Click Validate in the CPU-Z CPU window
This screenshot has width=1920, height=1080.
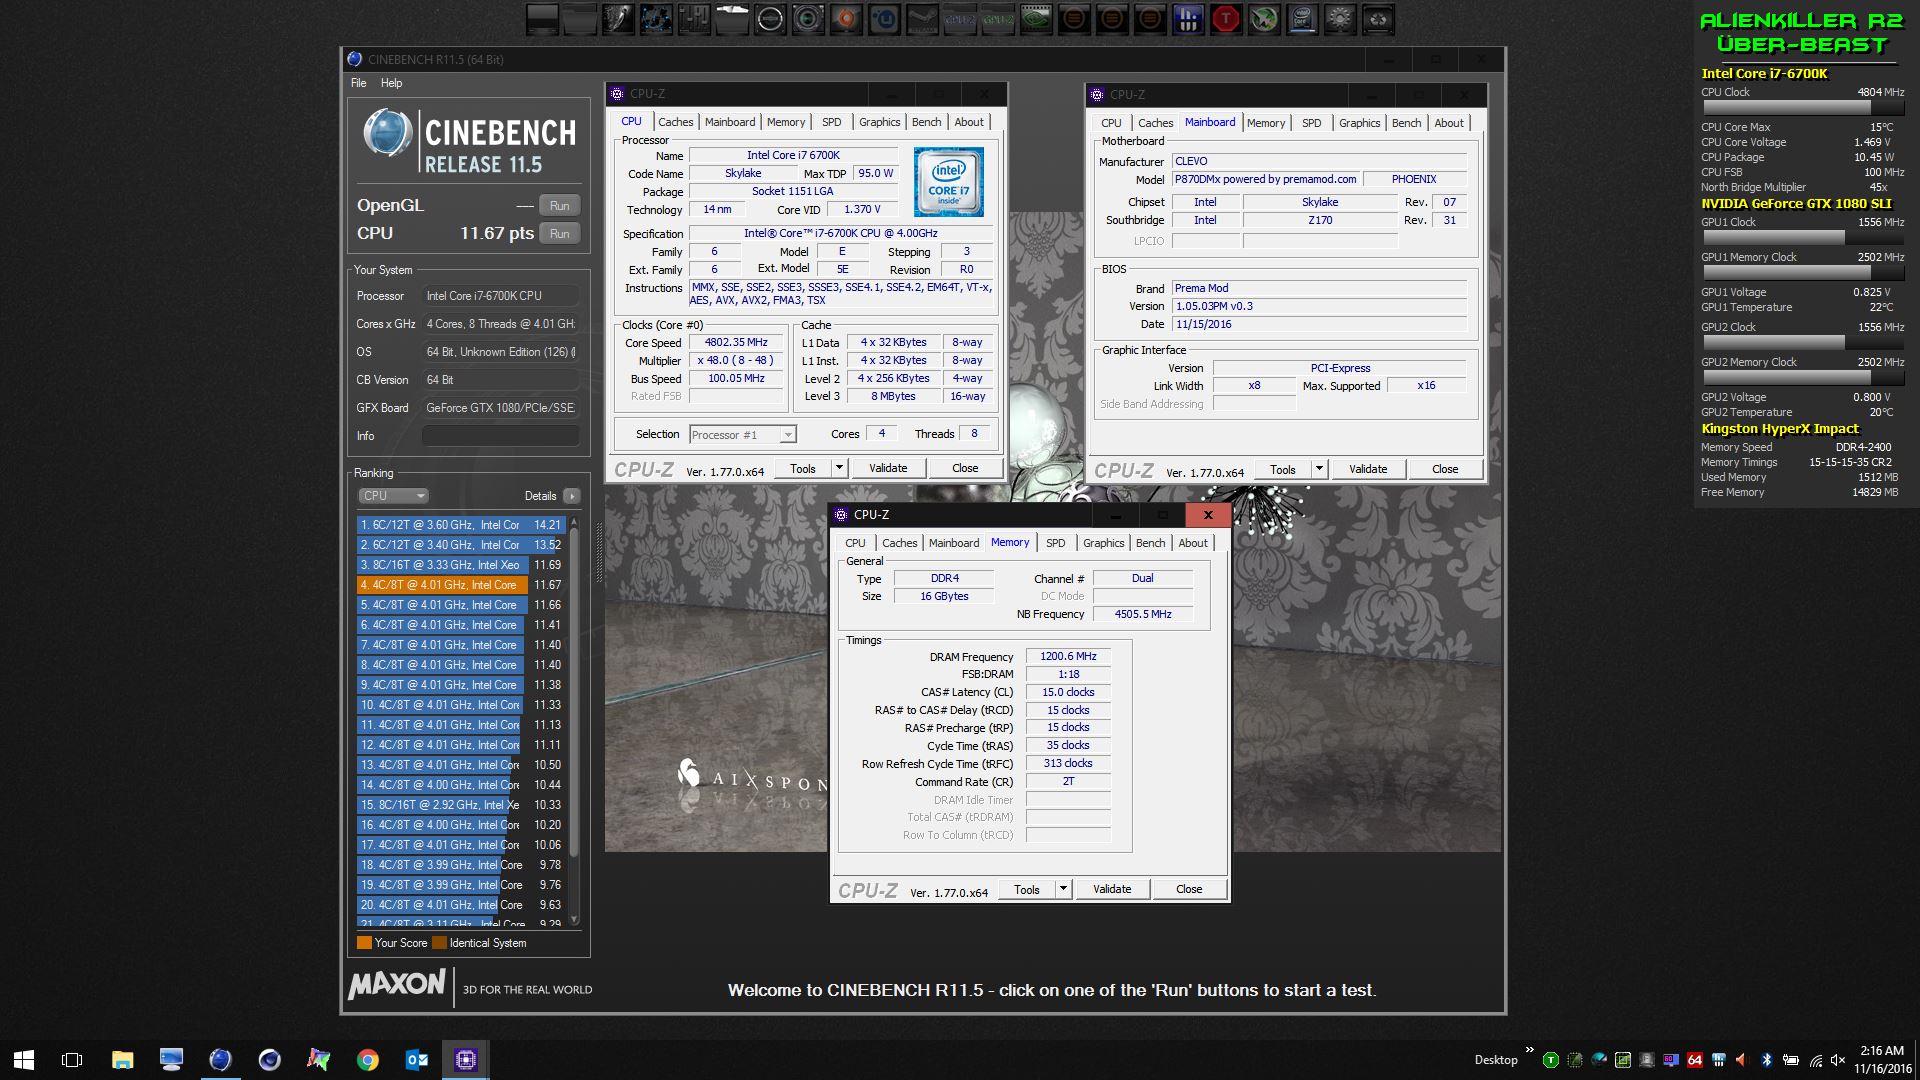pyautogui.click(x=888, y=468)
